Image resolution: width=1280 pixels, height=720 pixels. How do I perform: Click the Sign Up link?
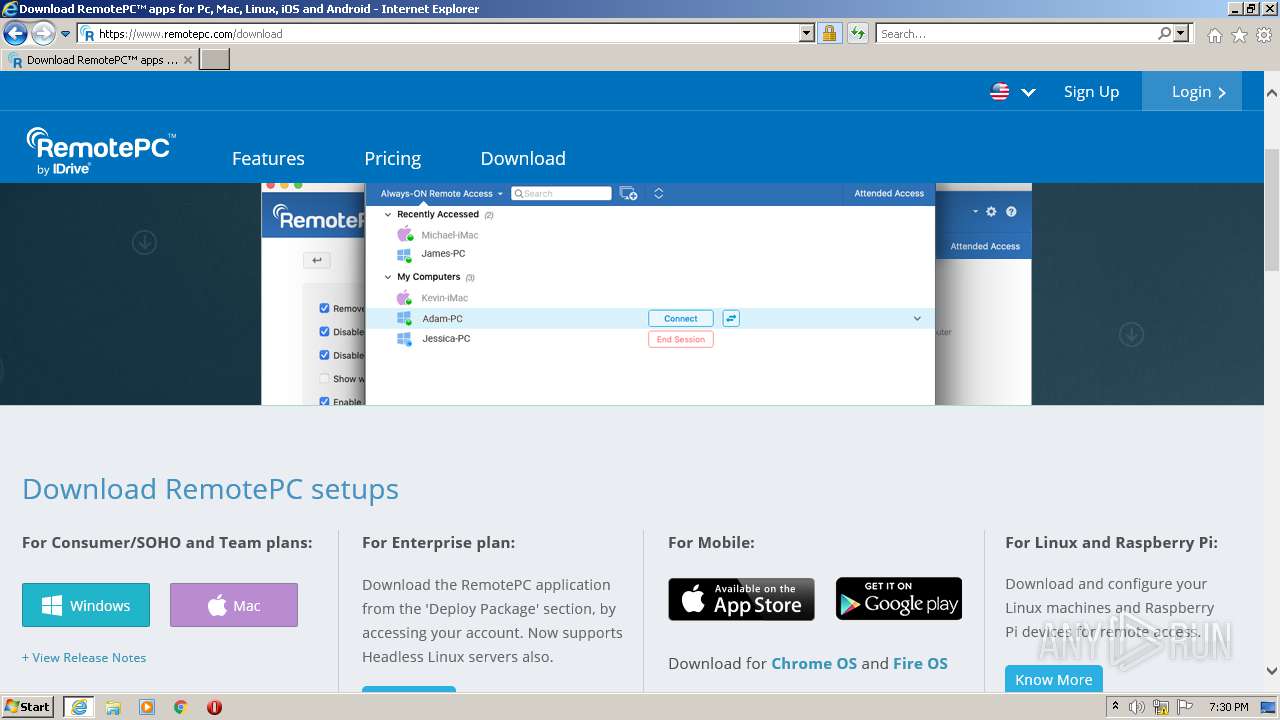point(1091,92)
